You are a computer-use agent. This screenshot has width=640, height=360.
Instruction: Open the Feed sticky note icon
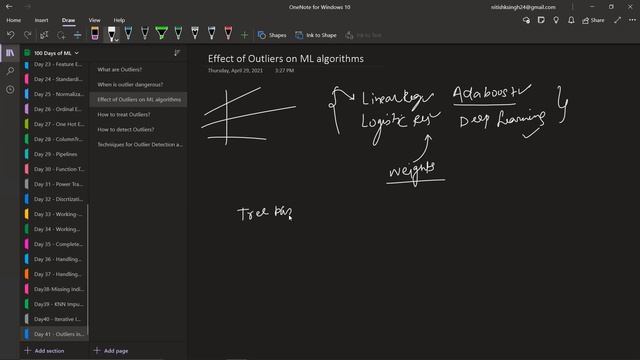click(541, 20)
